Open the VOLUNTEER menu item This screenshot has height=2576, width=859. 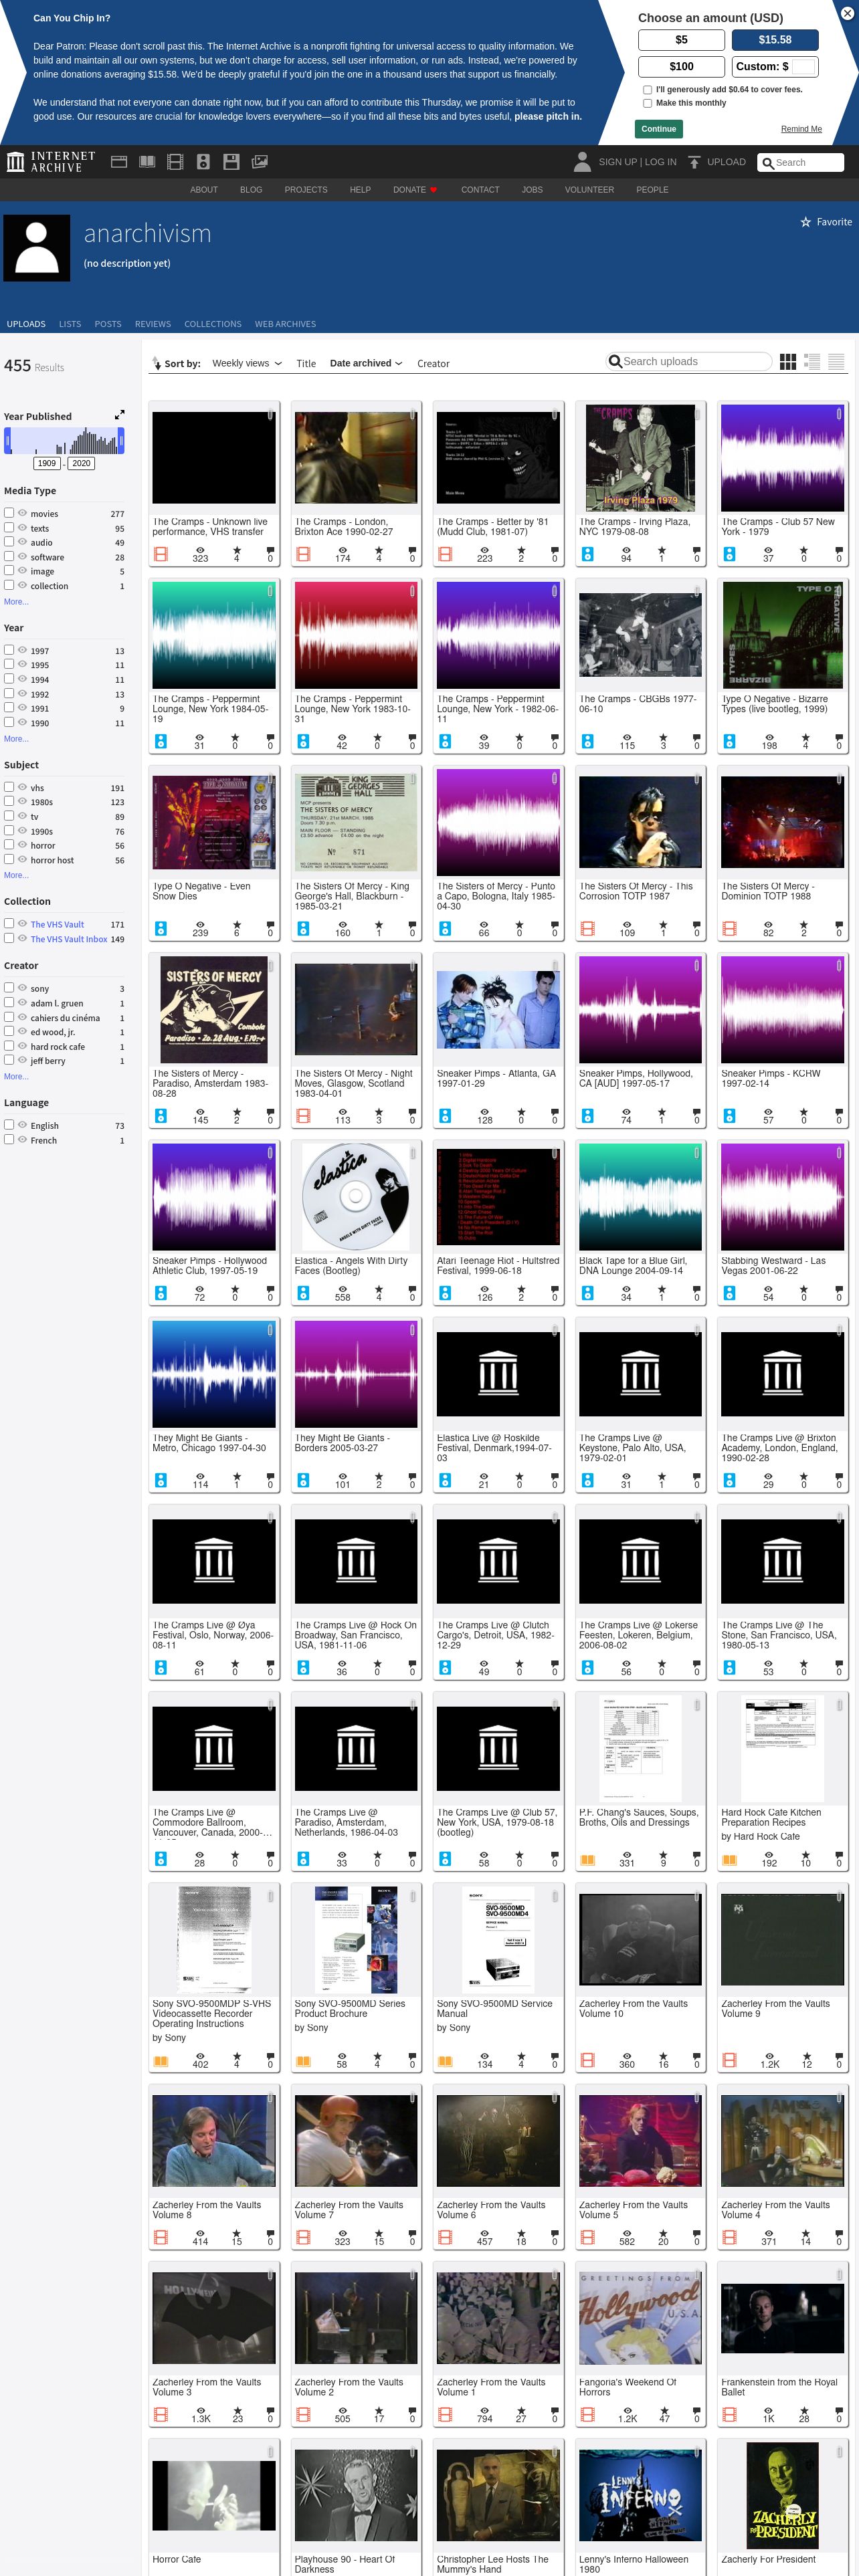click(x=589, y=190)
